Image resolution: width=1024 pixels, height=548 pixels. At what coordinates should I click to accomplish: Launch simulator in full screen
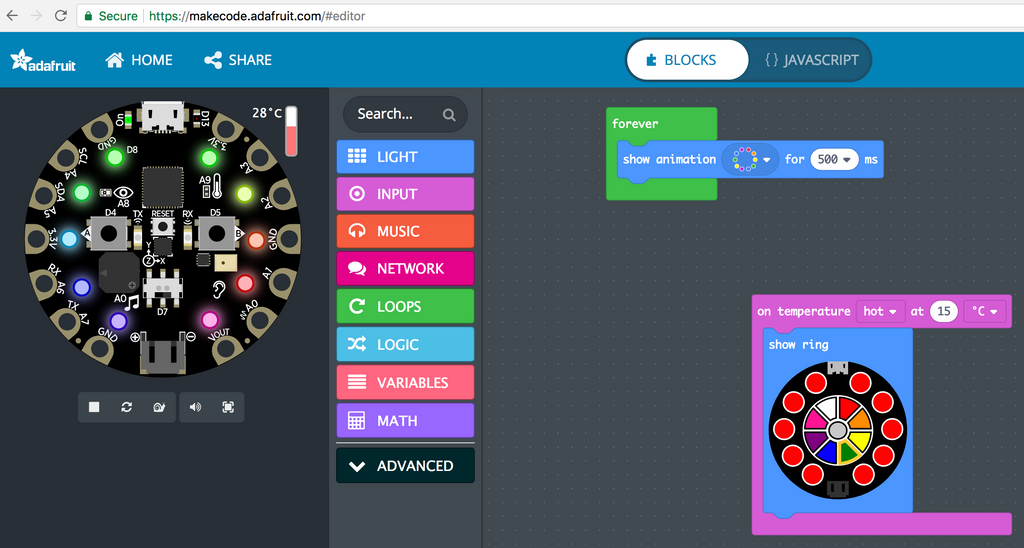click(228, 407)
